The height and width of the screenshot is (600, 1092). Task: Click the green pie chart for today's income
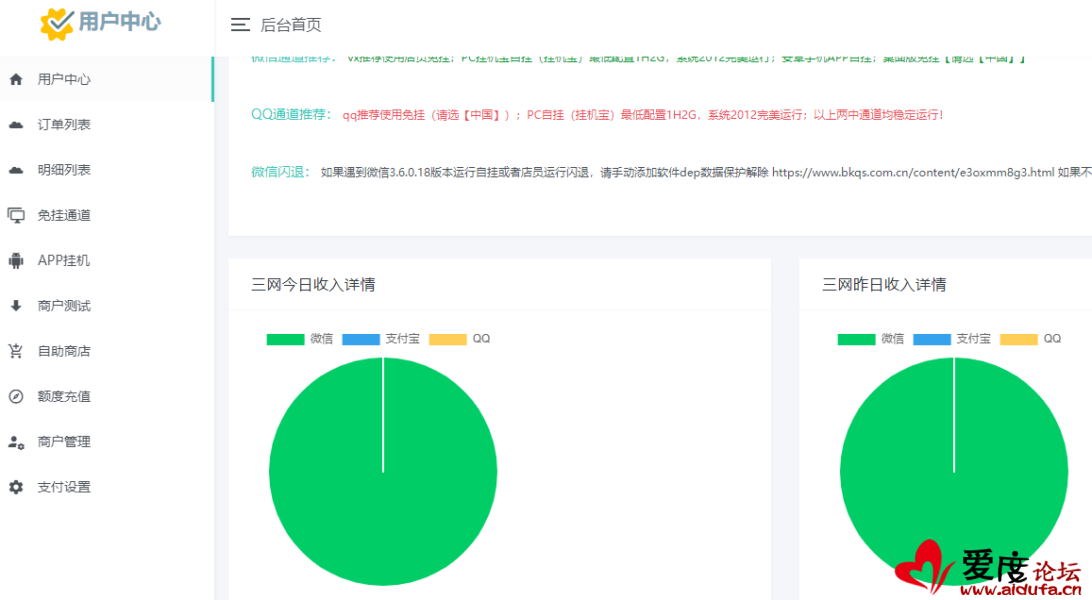383,471
